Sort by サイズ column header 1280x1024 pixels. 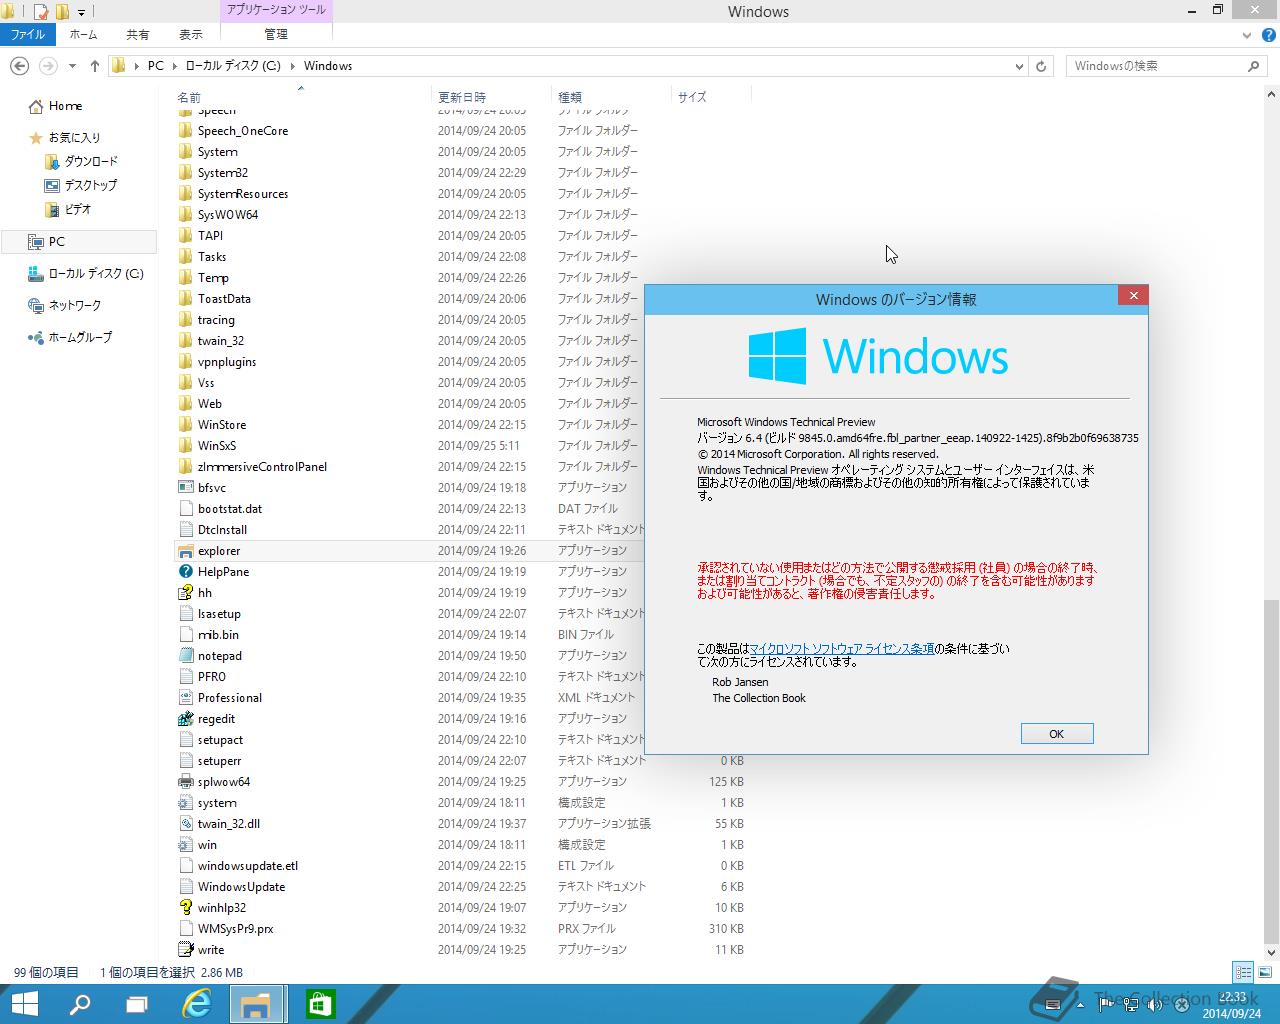point(711,97)
